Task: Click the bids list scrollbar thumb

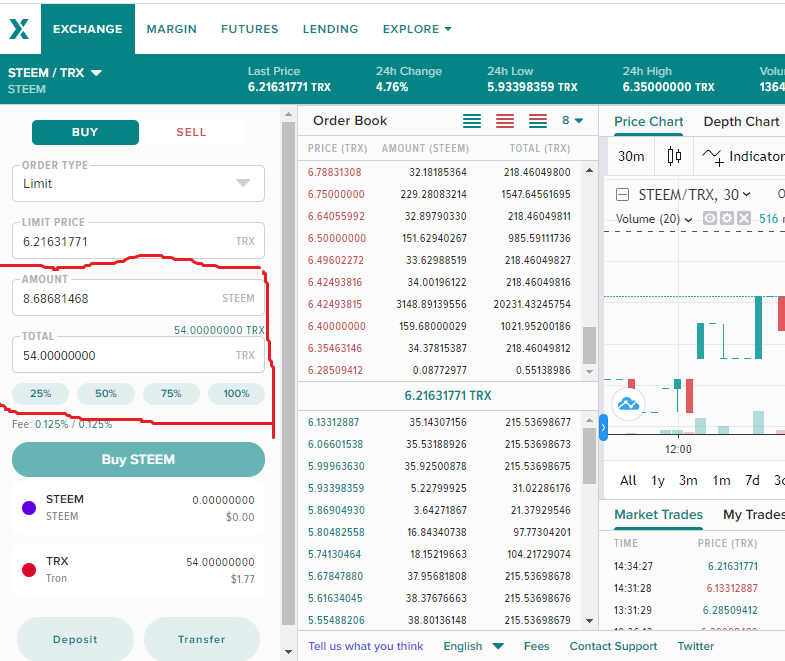Action: [589, 456]
